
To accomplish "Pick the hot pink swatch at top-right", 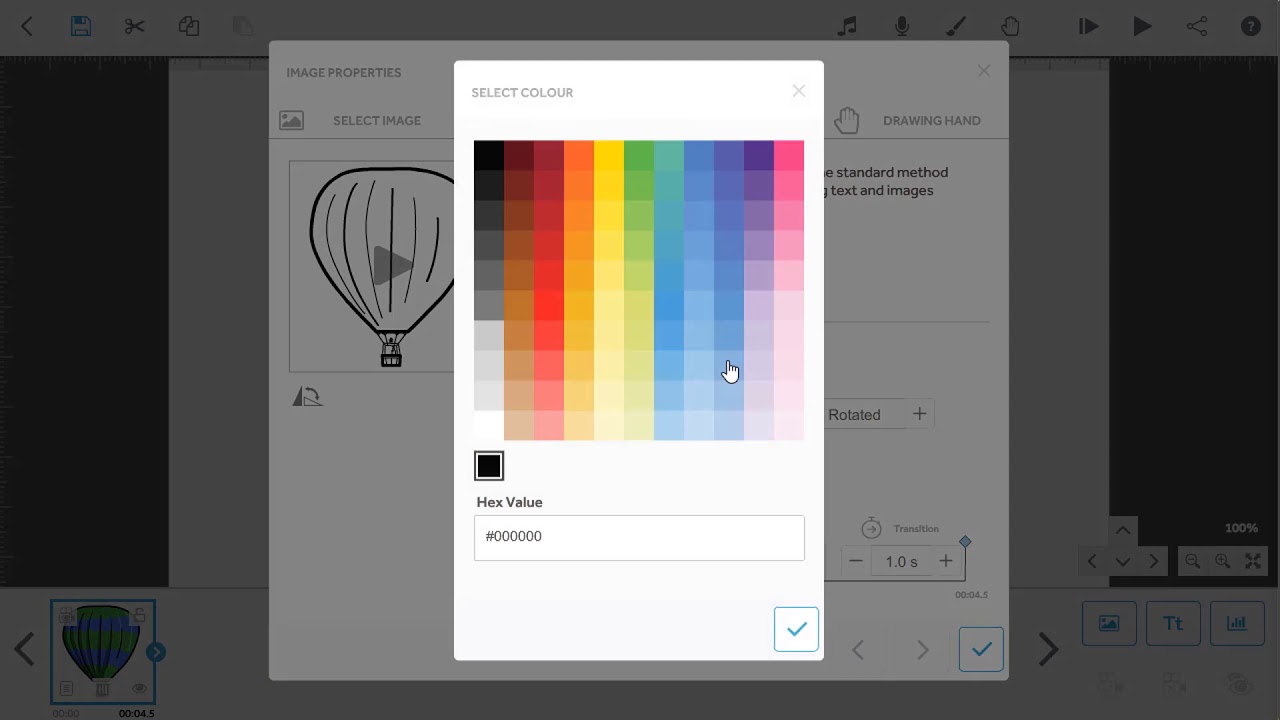I will pyautogui.click(x=789, y=155).
